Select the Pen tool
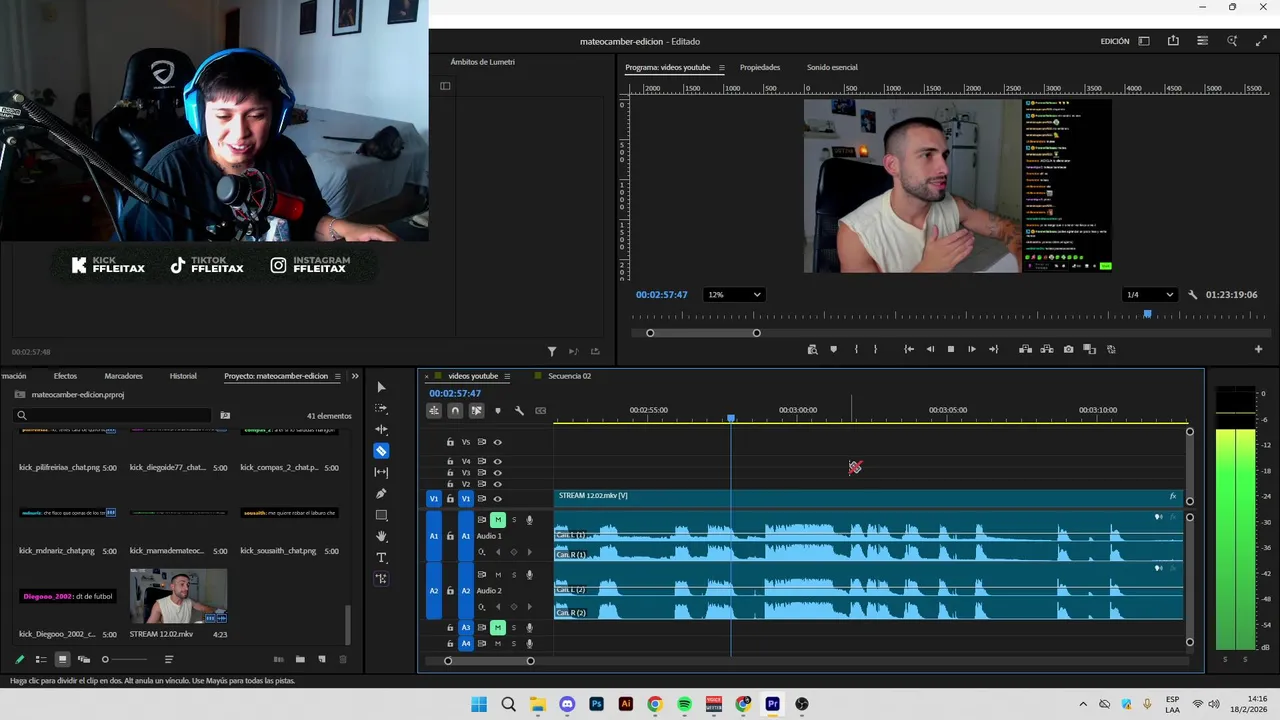 pyautogui.click(x=381, y=494)
